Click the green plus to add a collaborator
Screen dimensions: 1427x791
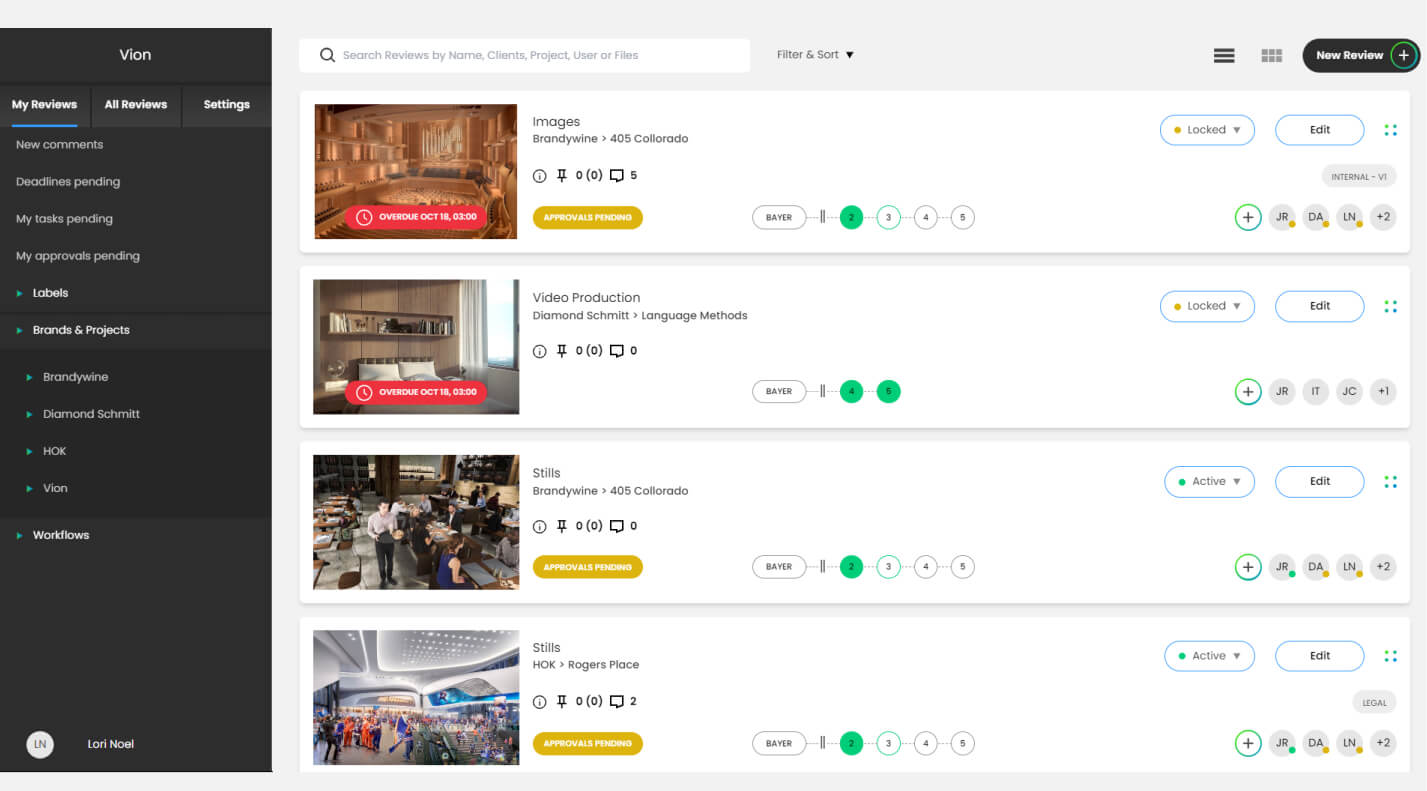click(x=1248, y=217)
